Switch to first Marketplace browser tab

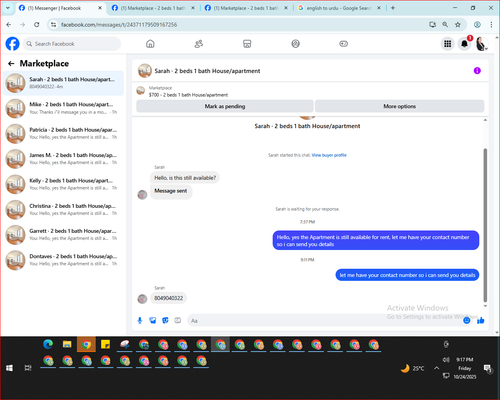(154, 8)
